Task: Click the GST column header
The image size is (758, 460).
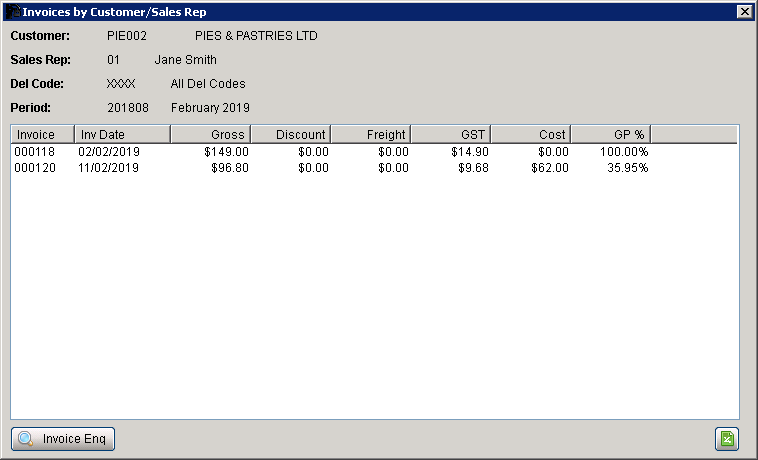Action: [x=451, y=134]
